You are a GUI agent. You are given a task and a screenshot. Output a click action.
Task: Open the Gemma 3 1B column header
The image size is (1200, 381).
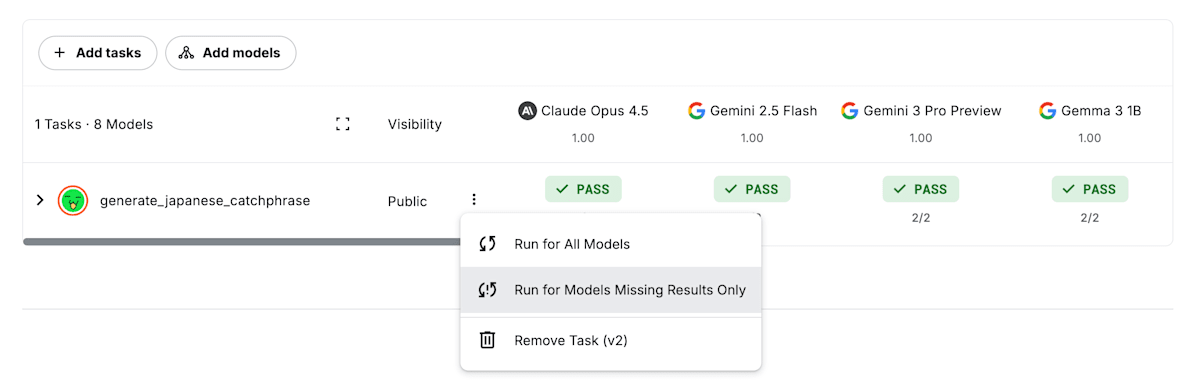pyautogui.click(x=1090, y=111)
